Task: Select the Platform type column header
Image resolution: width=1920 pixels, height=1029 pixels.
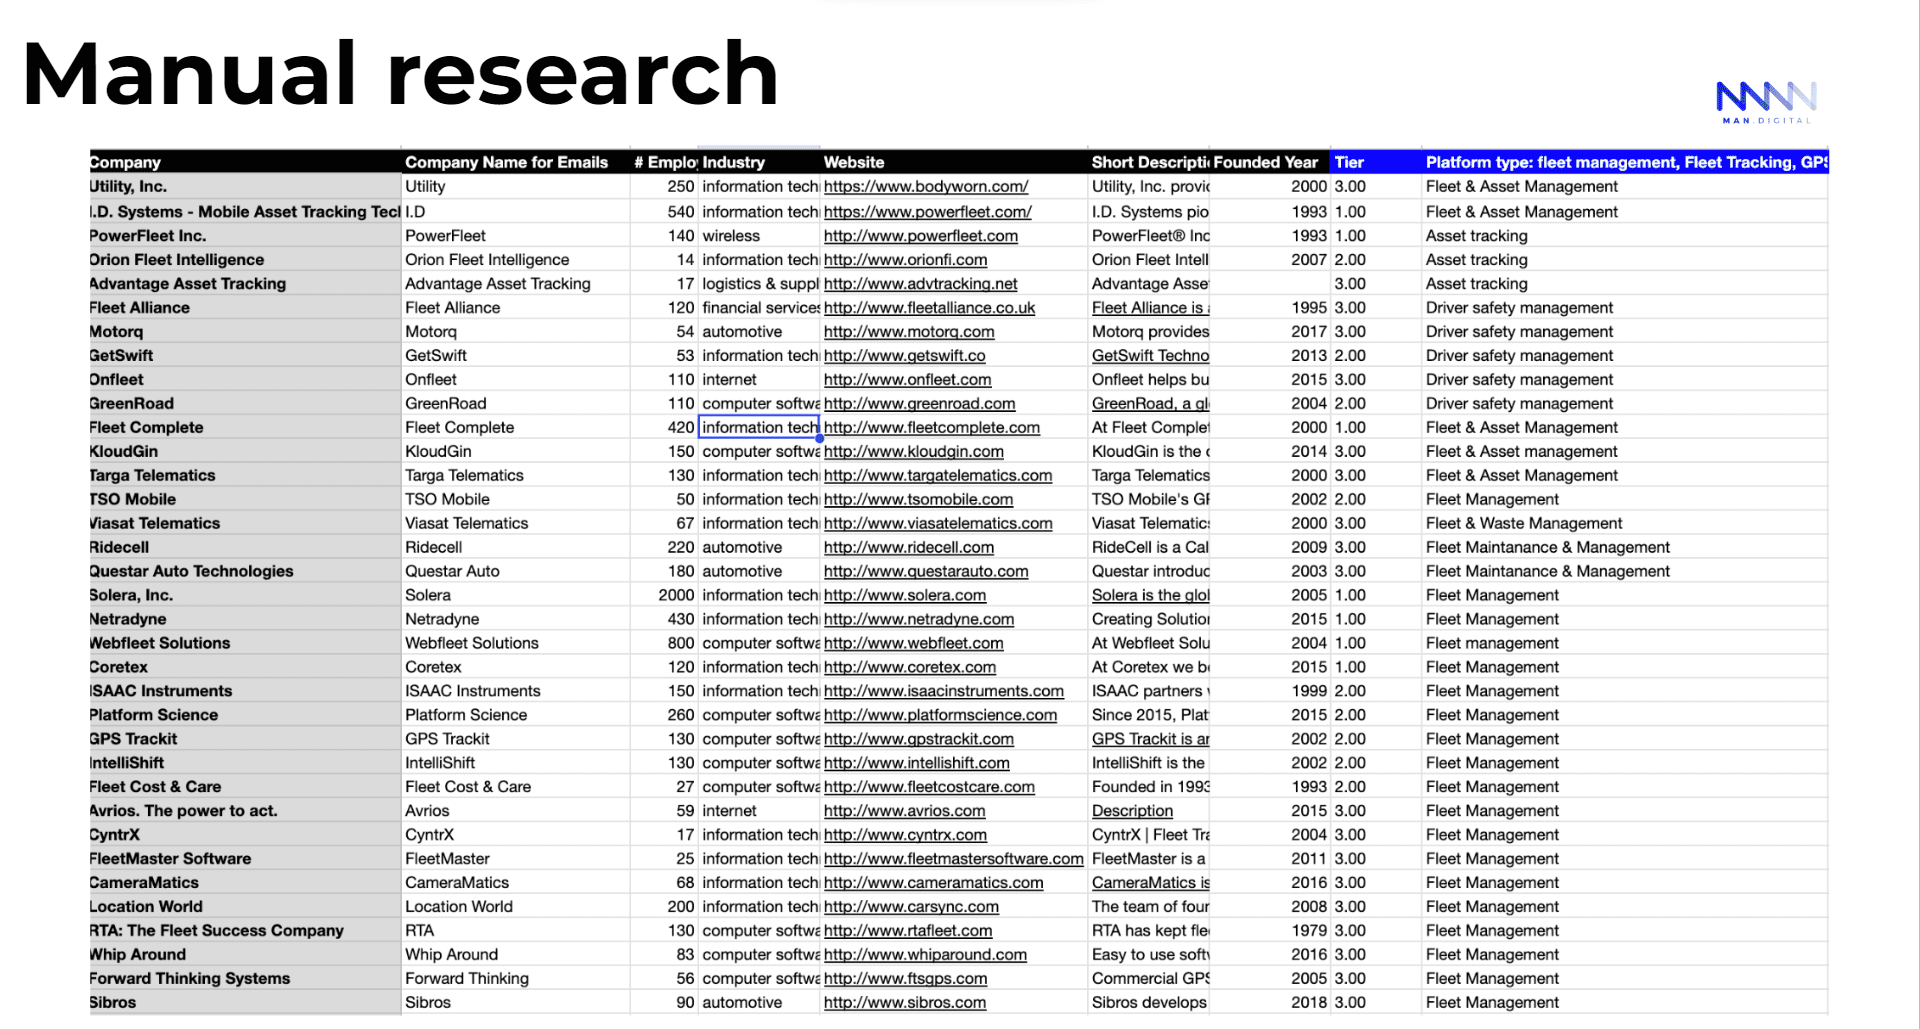Action: tap(1625, 162)
